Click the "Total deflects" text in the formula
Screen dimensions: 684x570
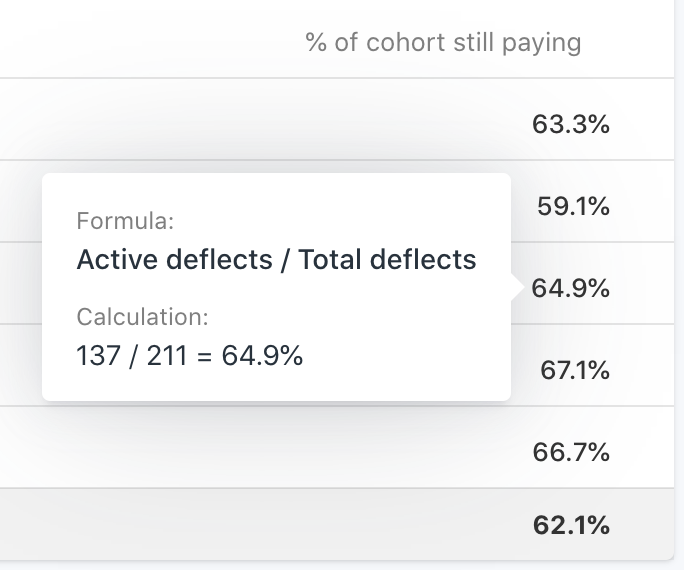point(388,260)
